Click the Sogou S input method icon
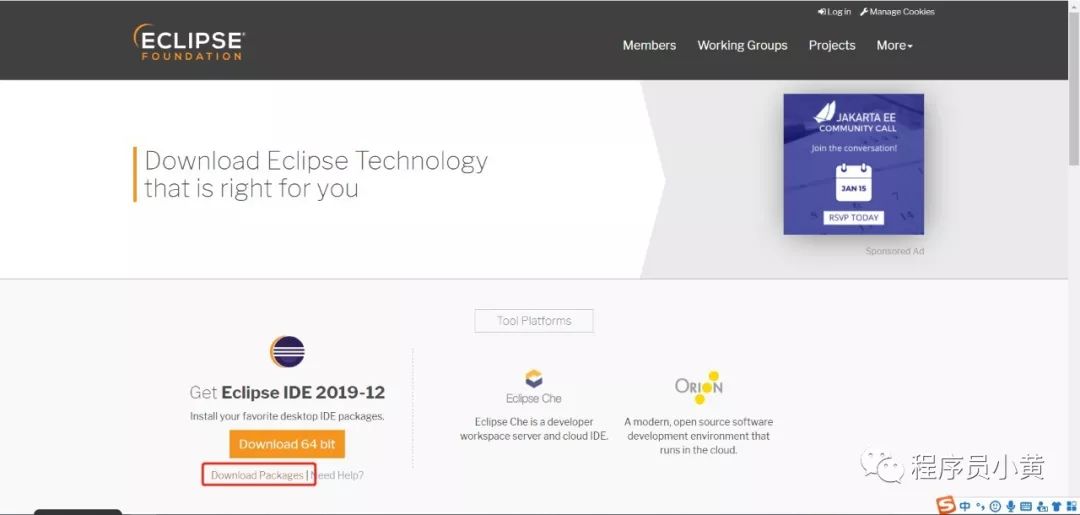The width and height of the screenshot is (1080, 515). [946, 505]
